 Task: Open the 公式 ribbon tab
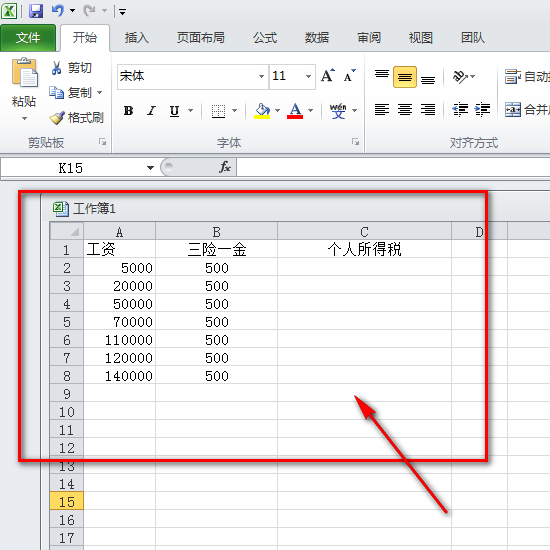[x=265, y=38]
